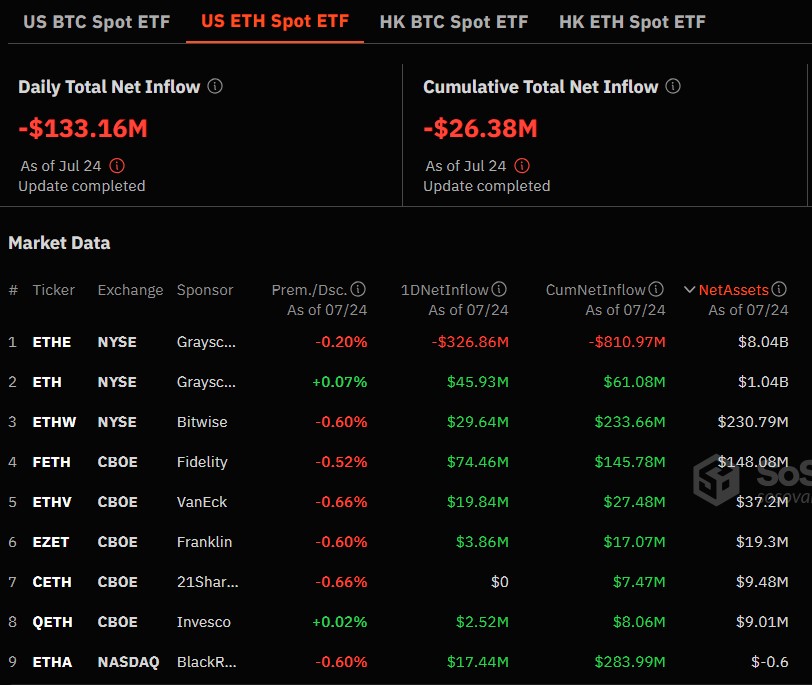Click the ETHA ticker link
The height and width of the screenshot is (685, 812).
[x=53, y=662]
